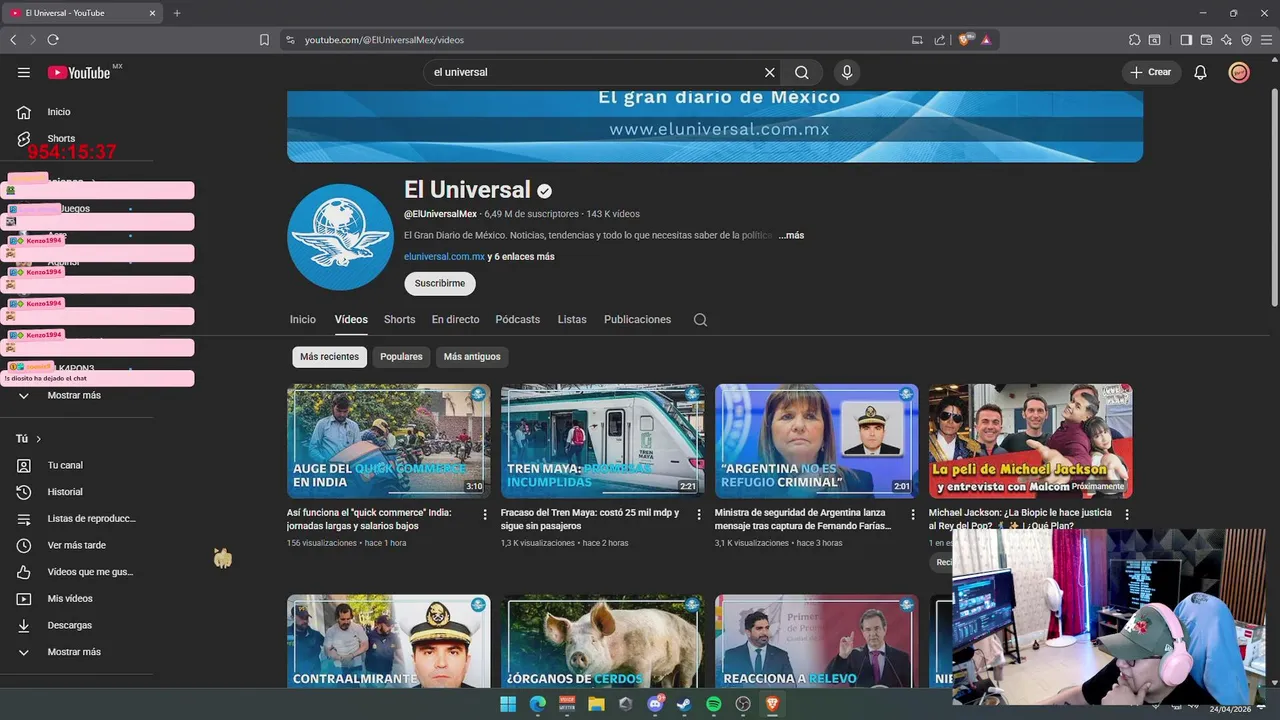Open the Brave Shields lion icon
The width and height of the screenshot is (1280, 720).
pos(965,40)
